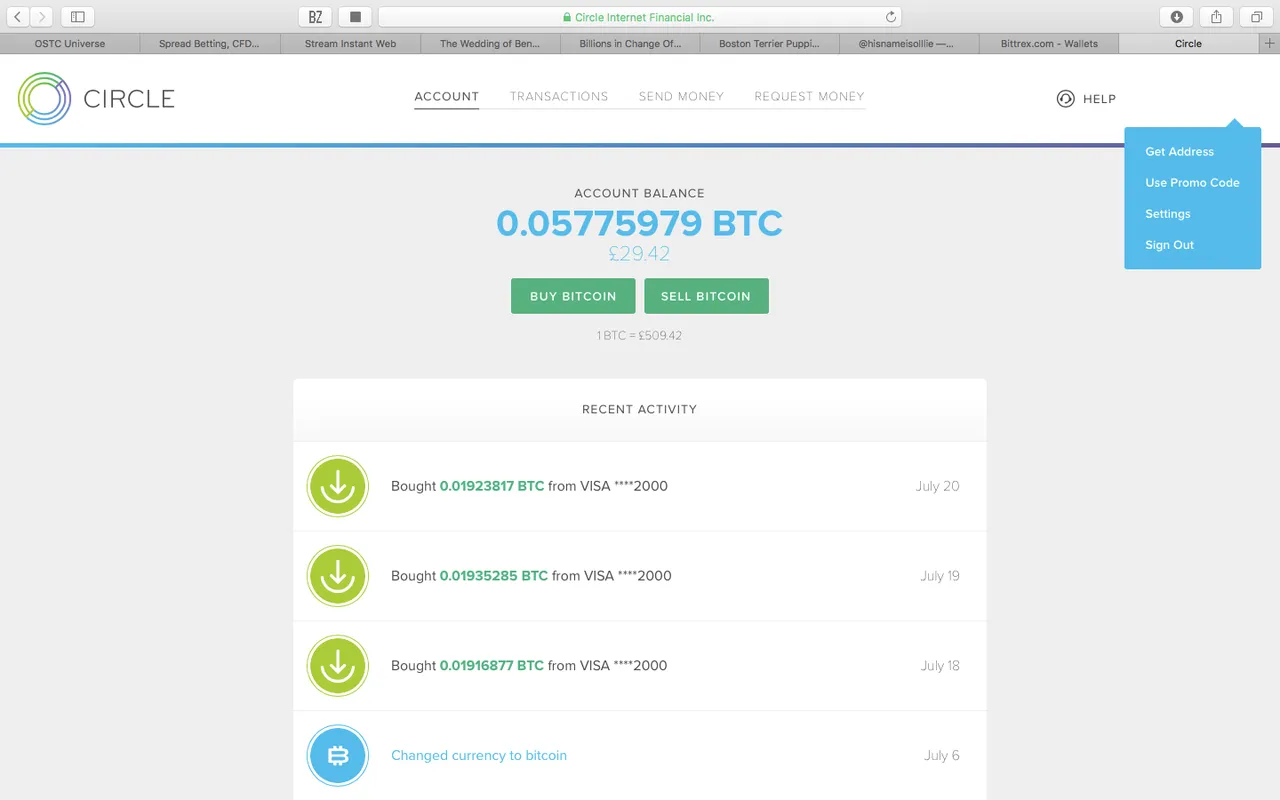Click the 0.01923817 BTC amount
Image resolution: width=1280 pixels, height=800 pixels.
(492, 486)
